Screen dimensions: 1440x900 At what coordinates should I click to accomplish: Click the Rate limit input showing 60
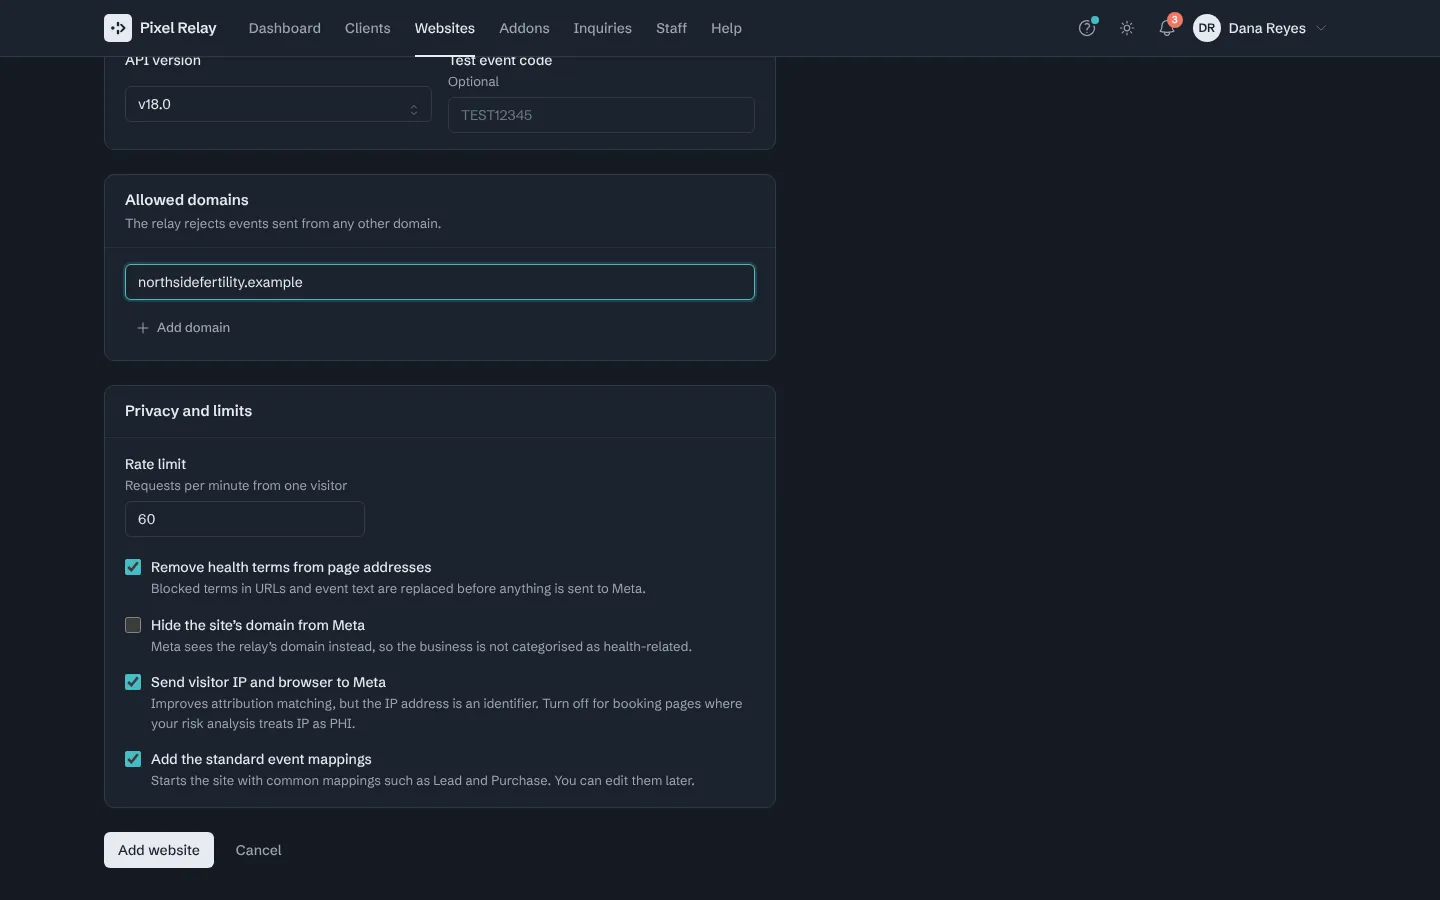tap(245, 519)
